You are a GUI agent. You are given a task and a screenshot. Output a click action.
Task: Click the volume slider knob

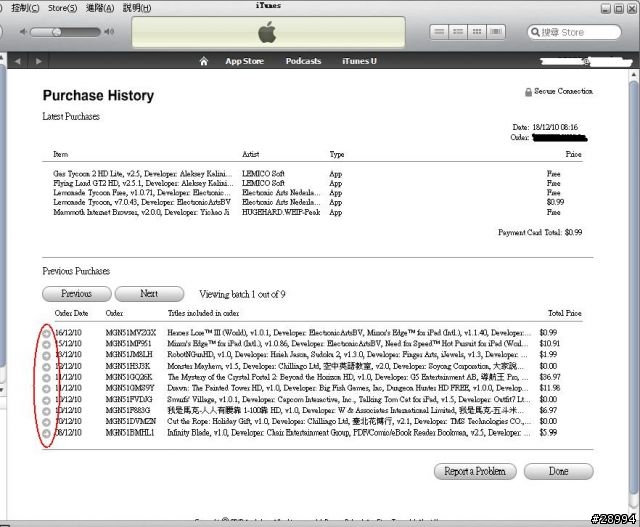point(57,32)
